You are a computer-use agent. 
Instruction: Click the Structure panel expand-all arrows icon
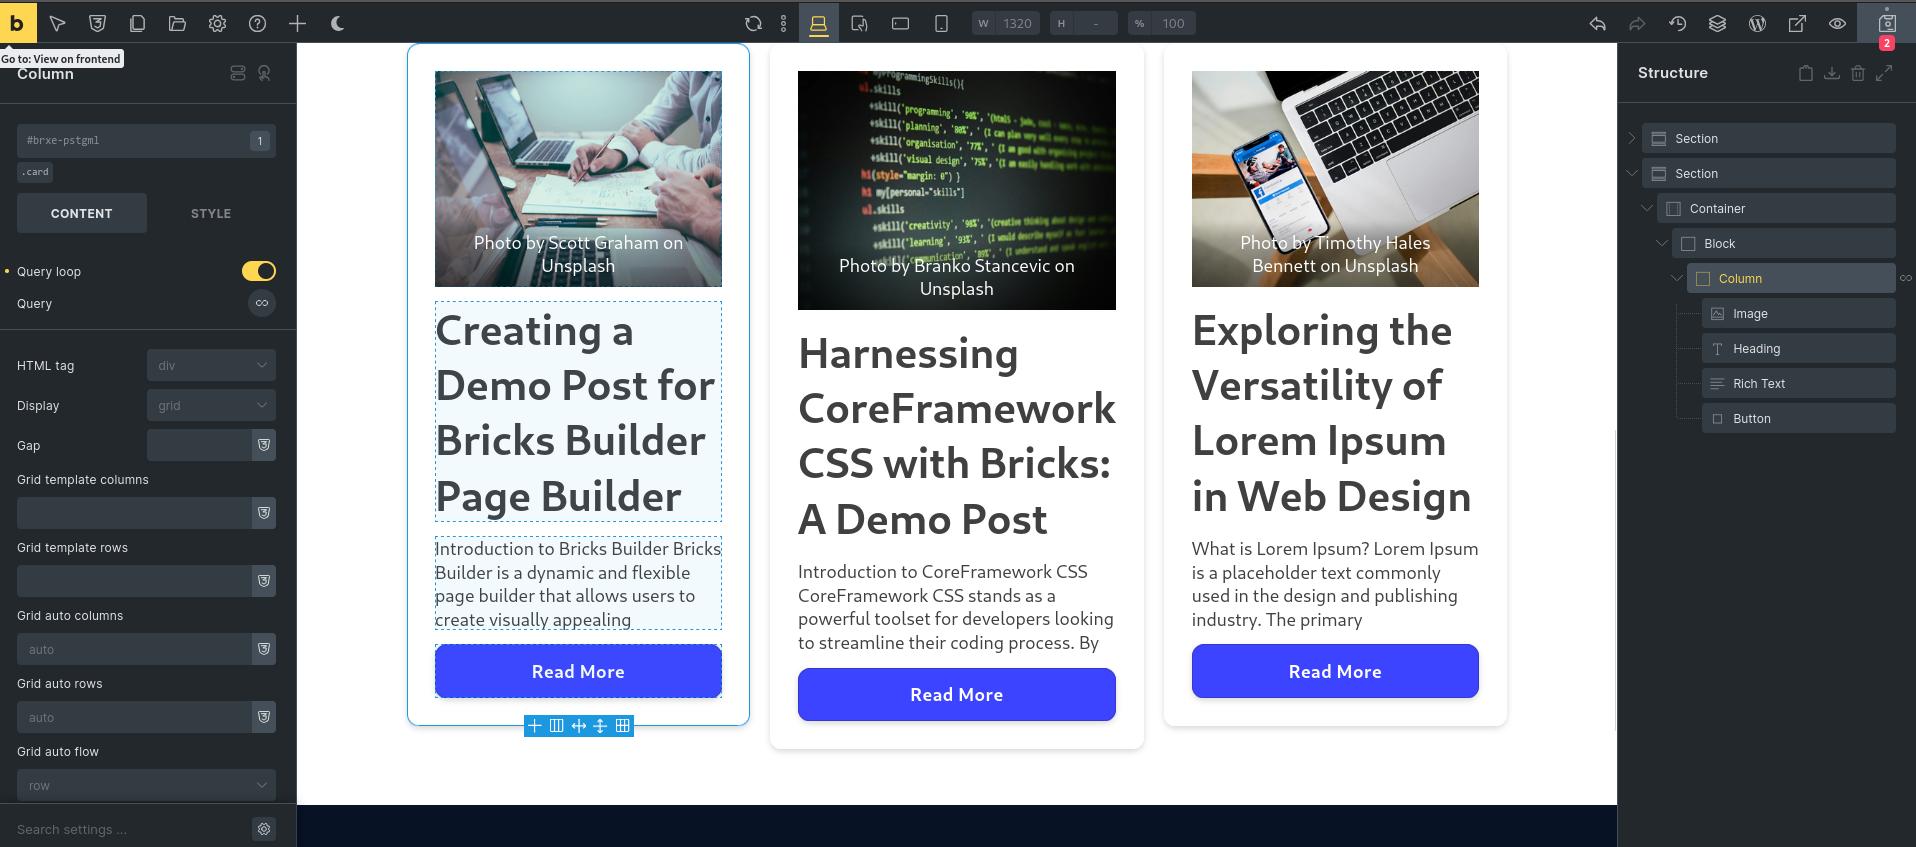point(1884,73)
